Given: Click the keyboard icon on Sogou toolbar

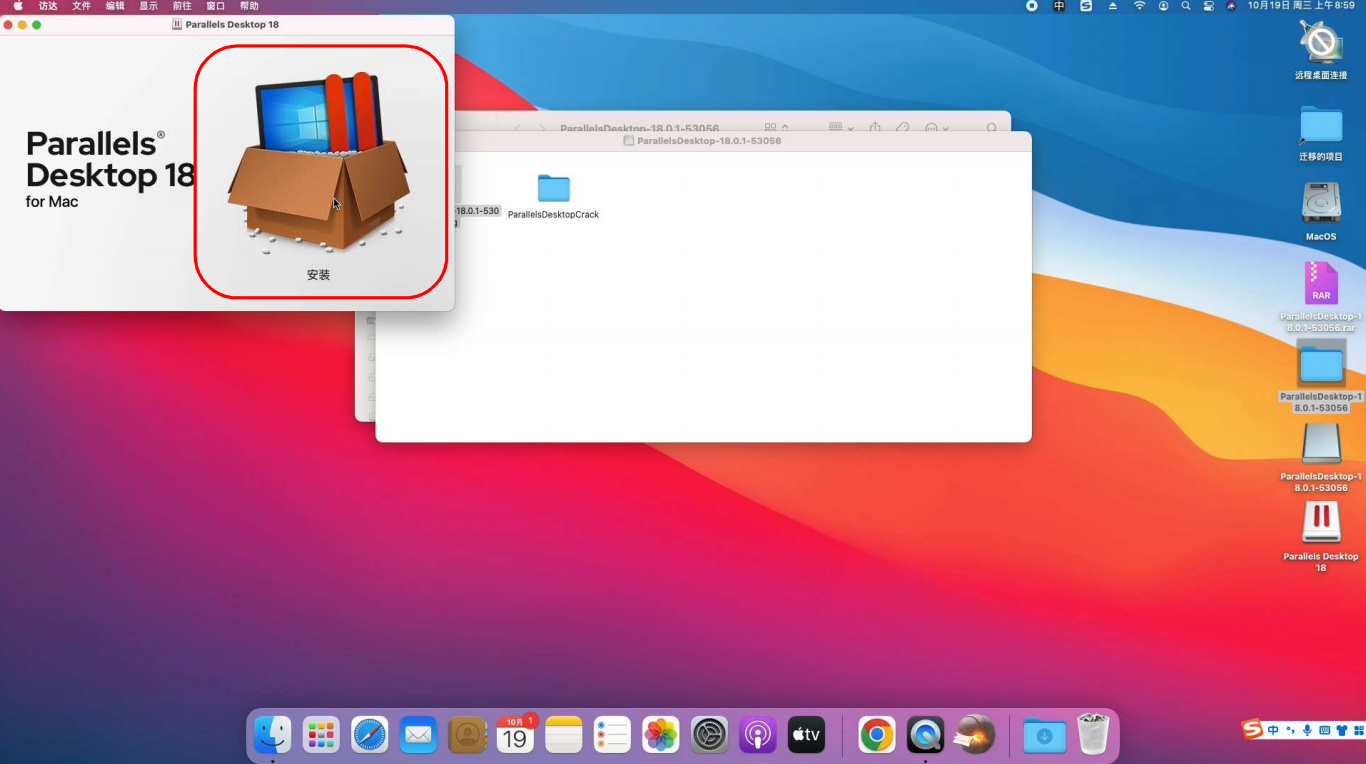Looking at the screenshot, I should coord(1324,731).
